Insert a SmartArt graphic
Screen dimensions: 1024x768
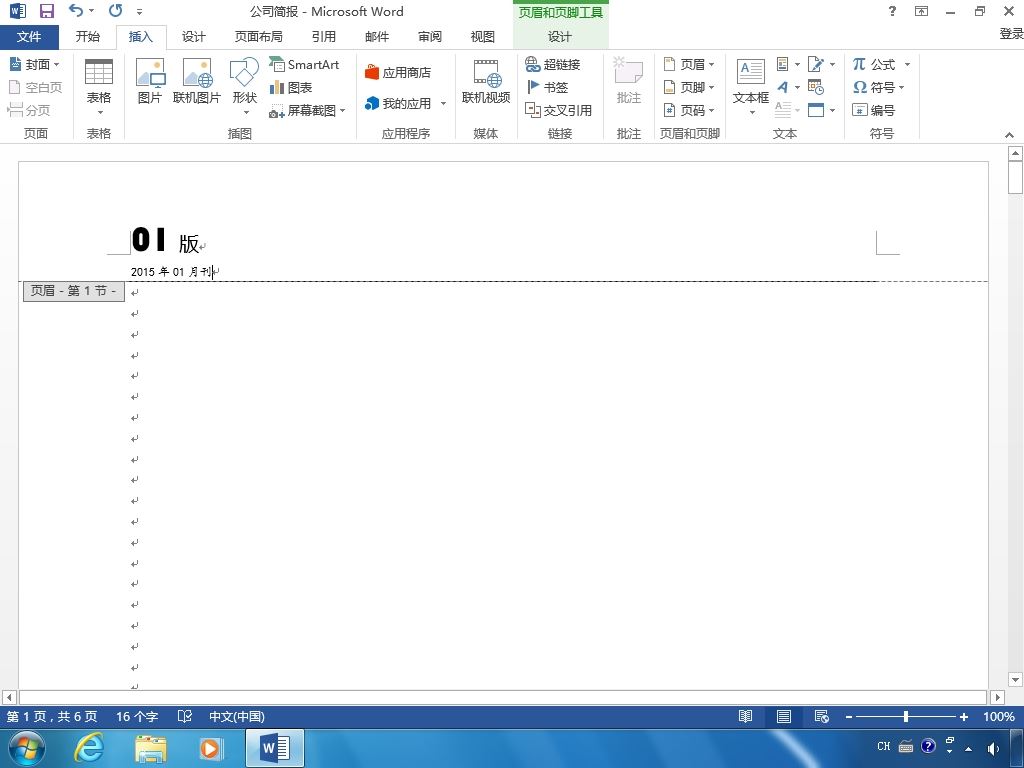pyautogui.click(x=304, y=64)
